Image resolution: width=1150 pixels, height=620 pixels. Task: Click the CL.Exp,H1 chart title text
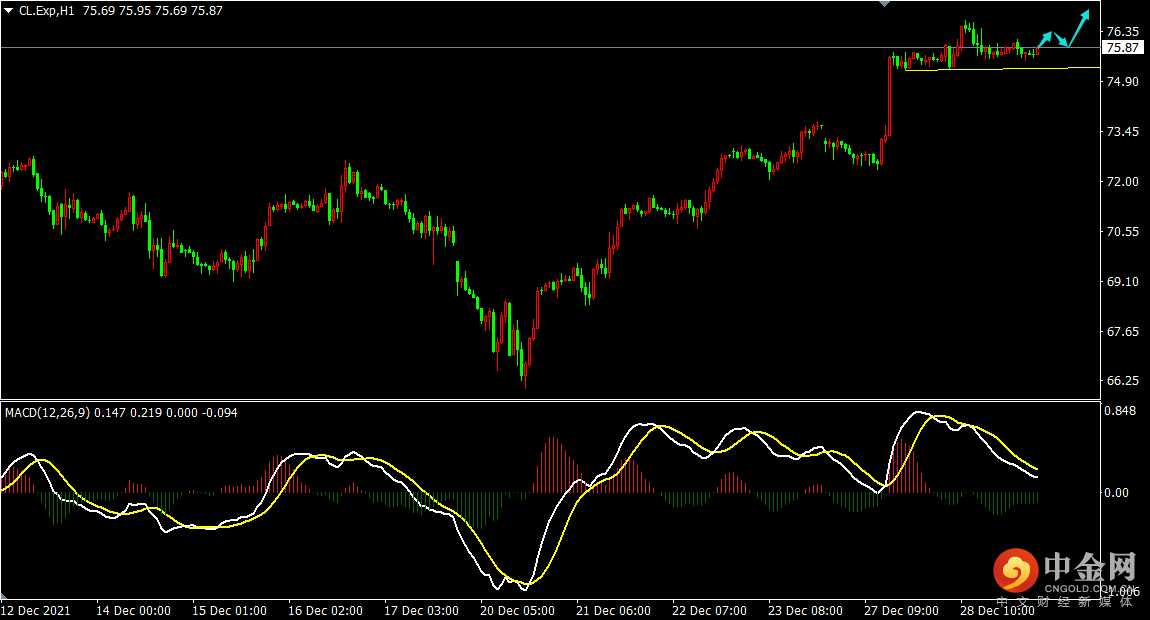47,11
